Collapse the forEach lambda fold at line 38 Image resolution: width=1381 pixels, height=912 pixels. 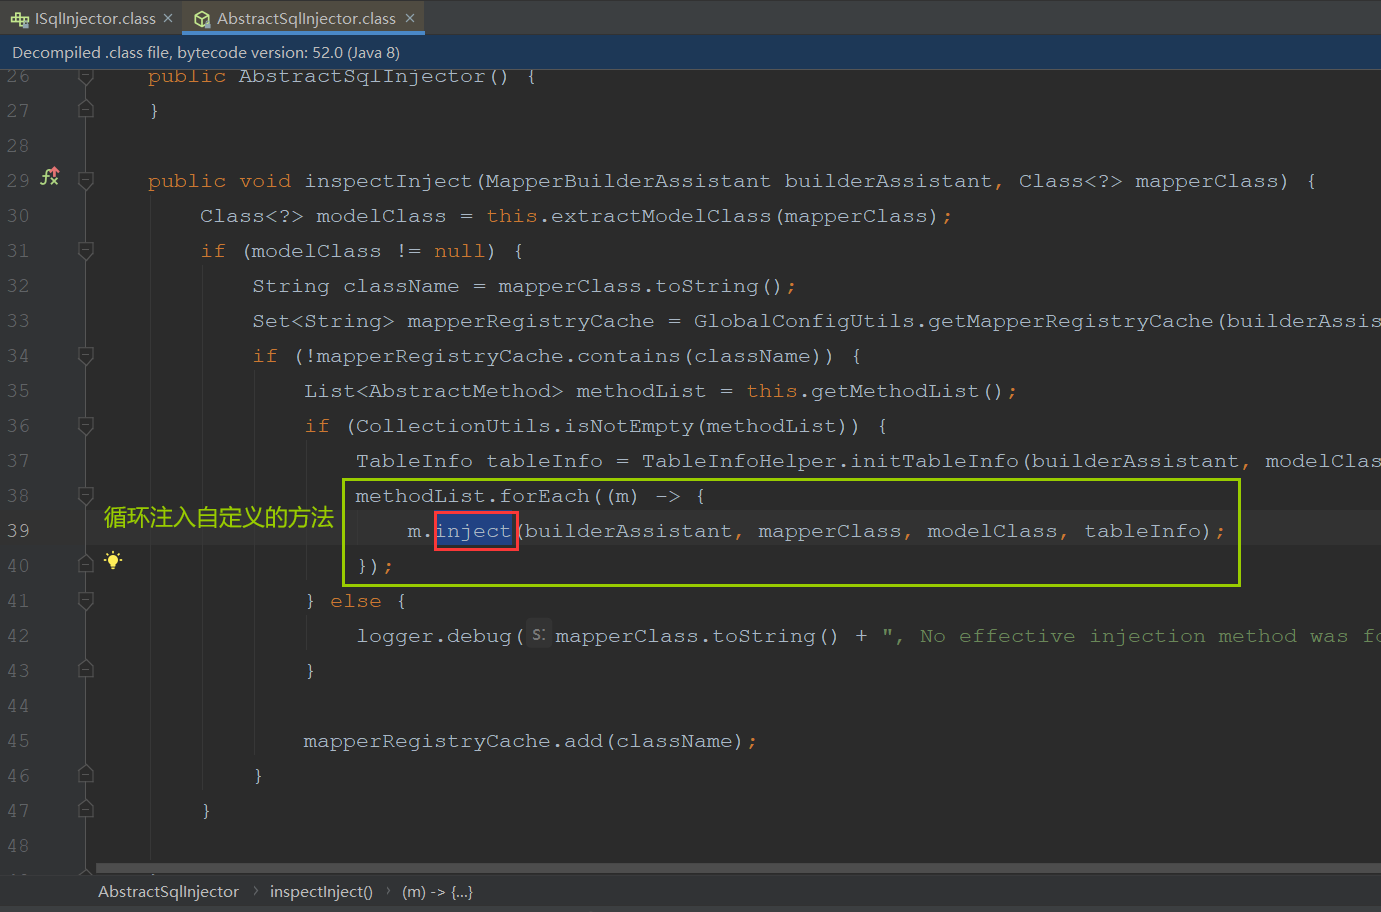[86, 496]
